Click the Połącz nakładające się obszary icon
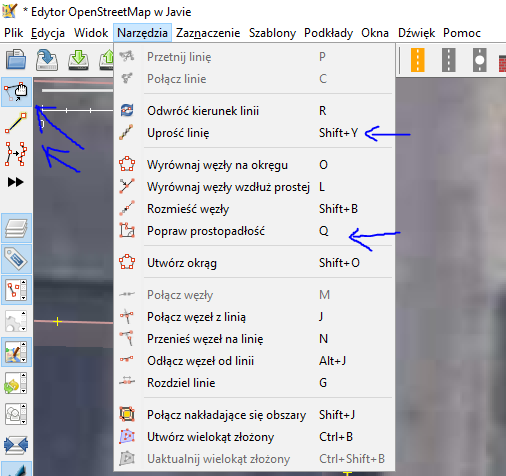The height and width of the screenshot is (476, 506). pyautogui.click(x=127, y=414)
